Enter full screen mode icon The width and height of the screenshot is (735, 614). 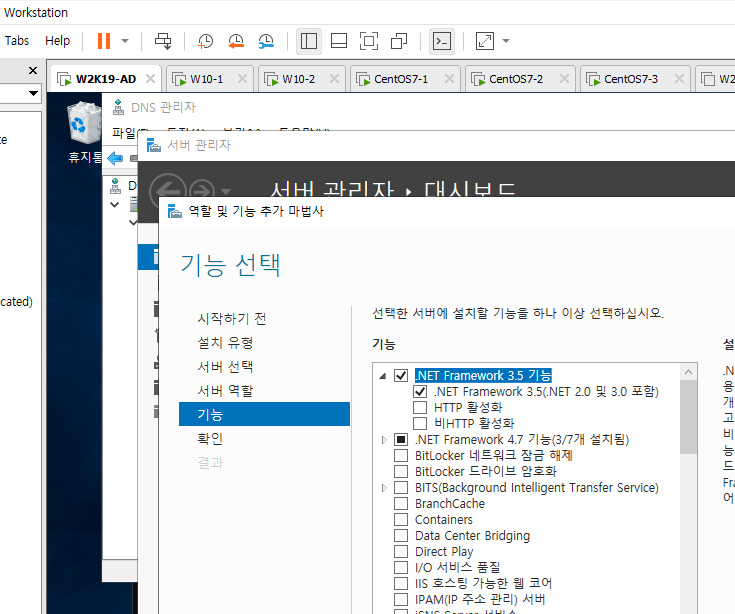[x=369, y=41]
